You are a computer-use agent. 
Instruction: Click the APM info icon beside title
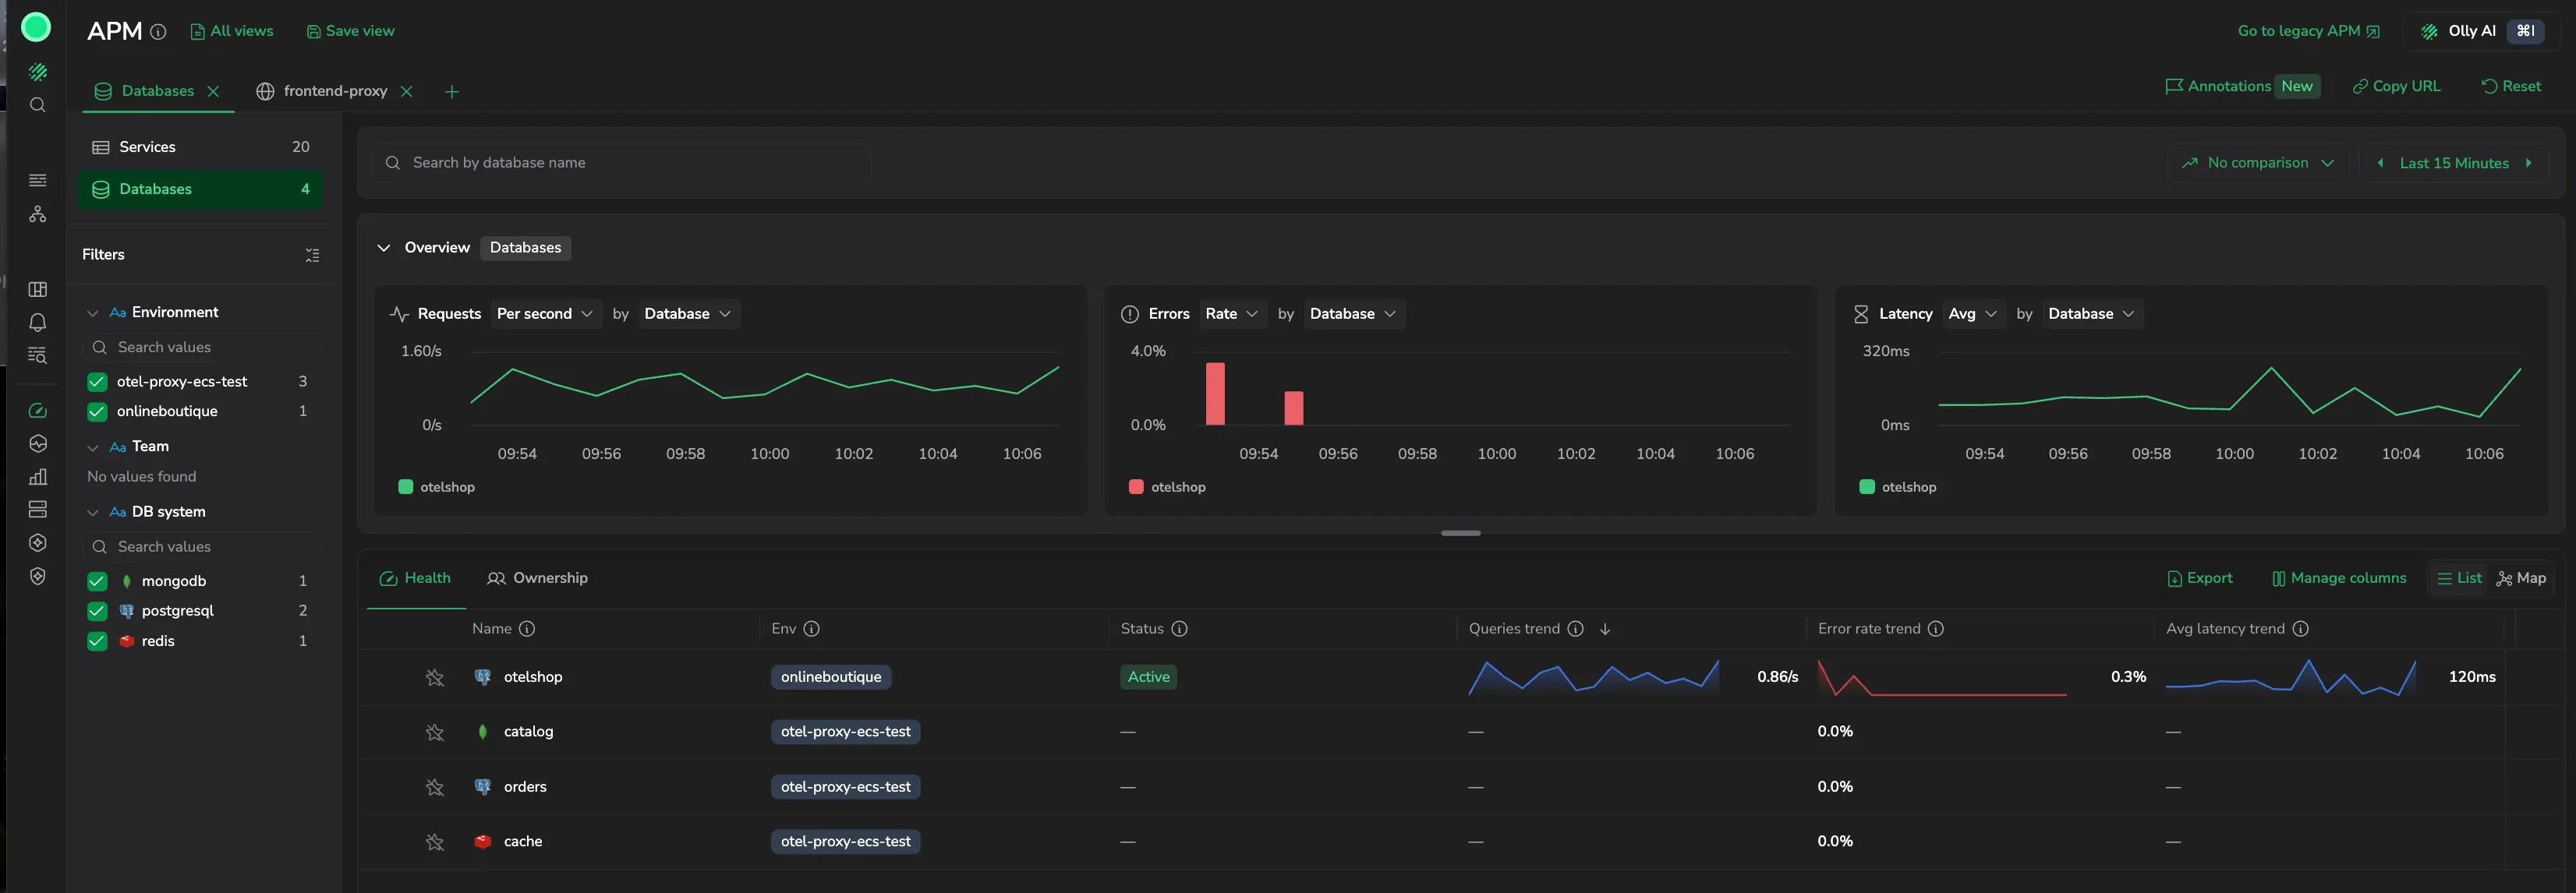158,32
